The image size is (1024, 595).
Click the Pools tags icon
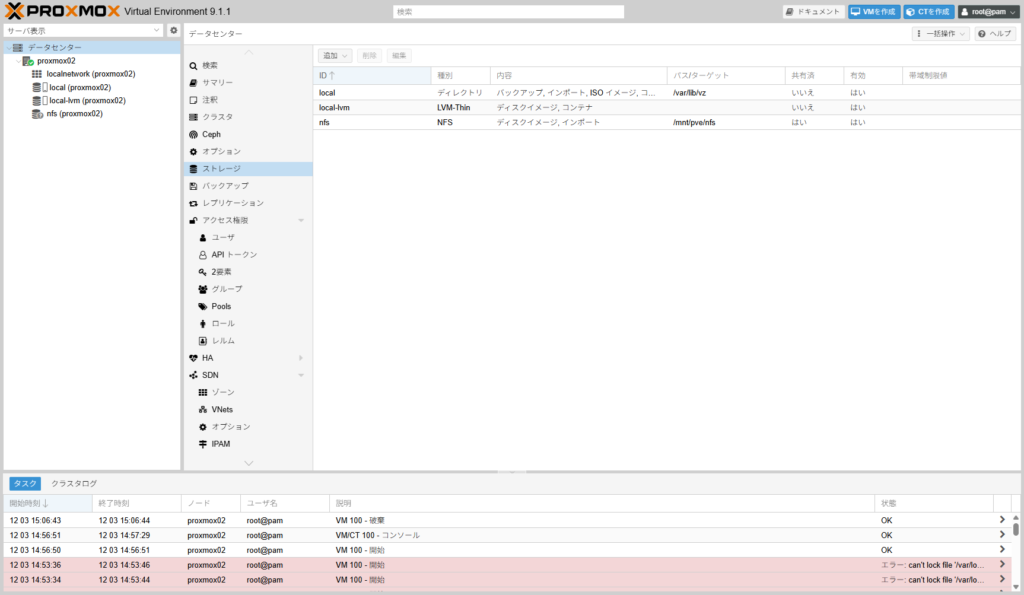tap(203, 306)
